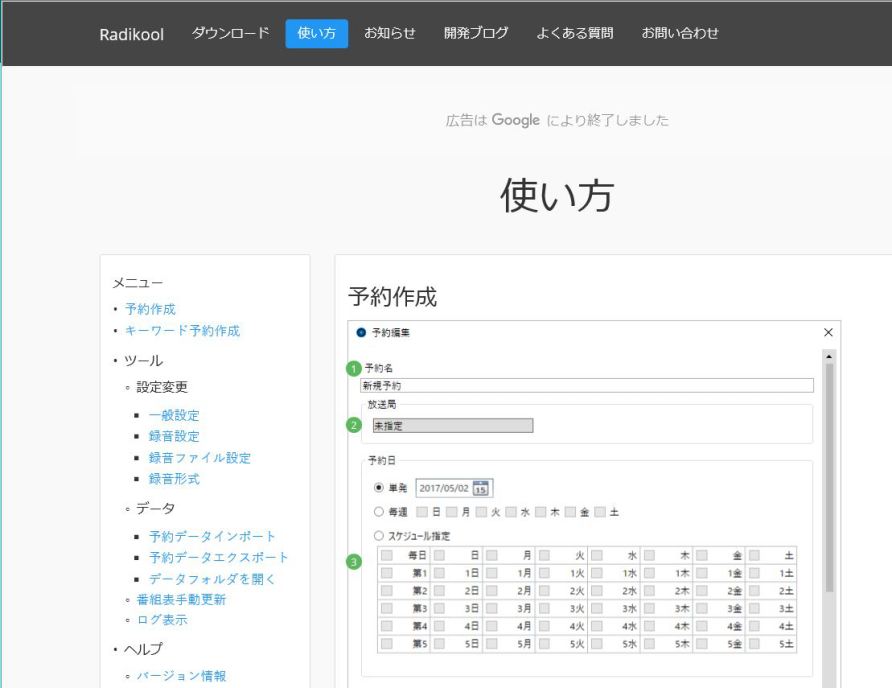Image resolution: width=892 pixels, height=688 pixels.
Task: Close the 予約編集 dialog with the X
Action: (828, 332)
